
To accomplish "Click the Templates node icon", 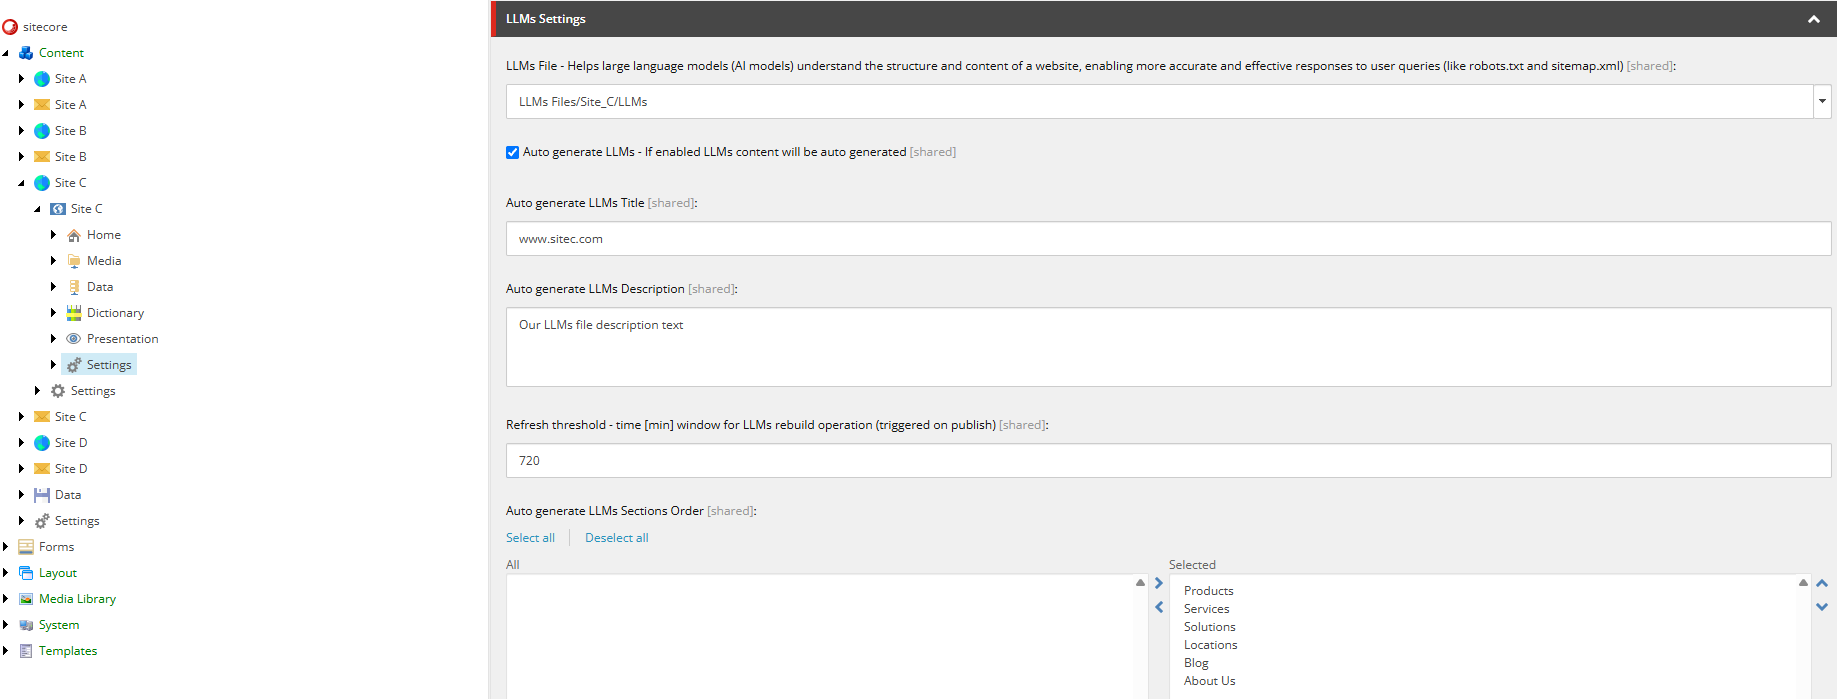I will pos(26,651).
